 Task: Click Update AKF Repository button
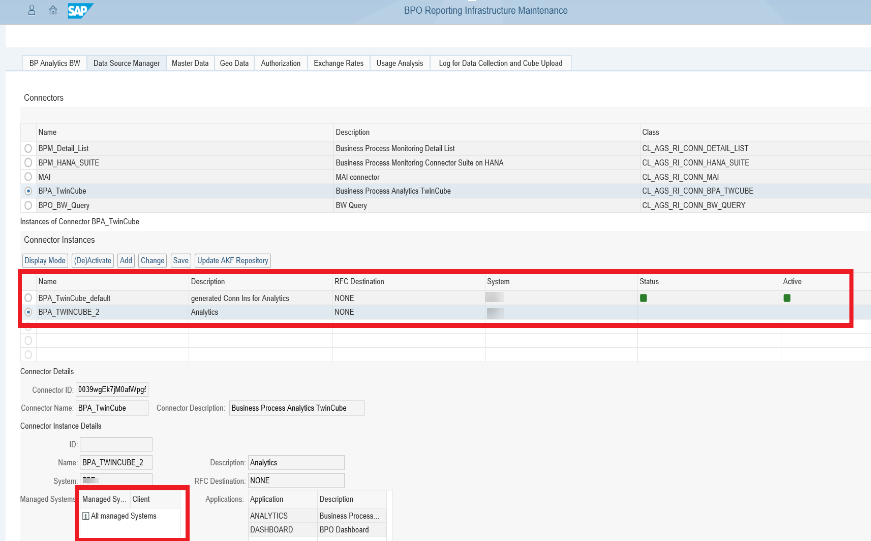pos(233,260)
